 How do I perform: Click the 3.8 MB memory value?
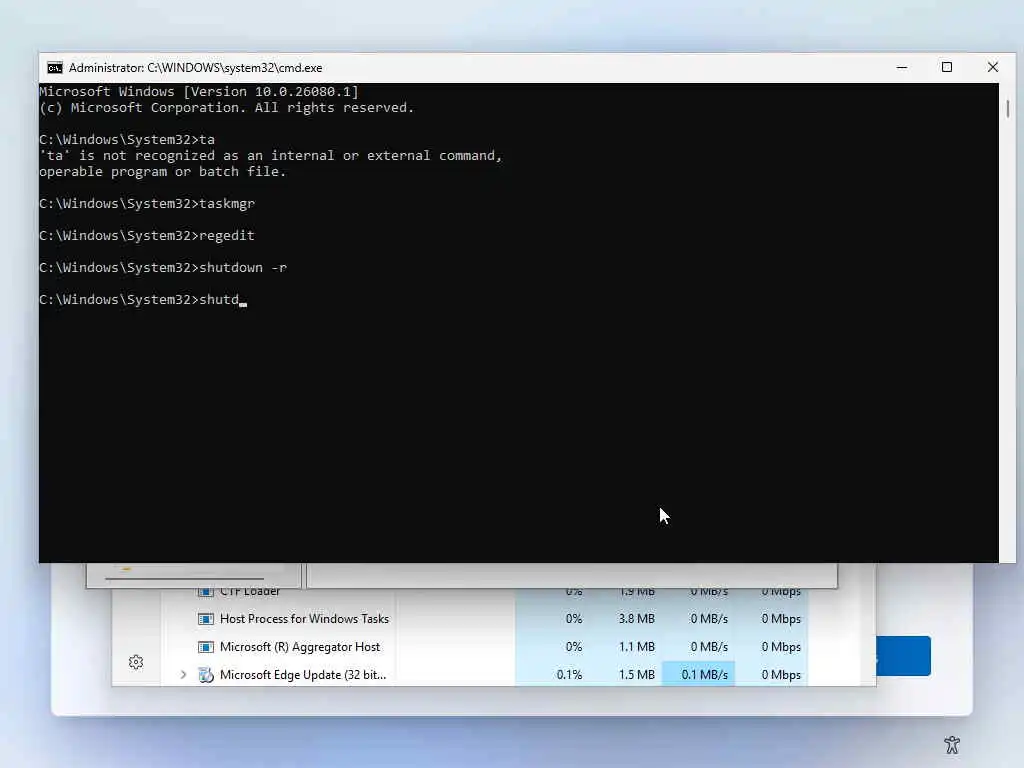(x=636, y=618)
